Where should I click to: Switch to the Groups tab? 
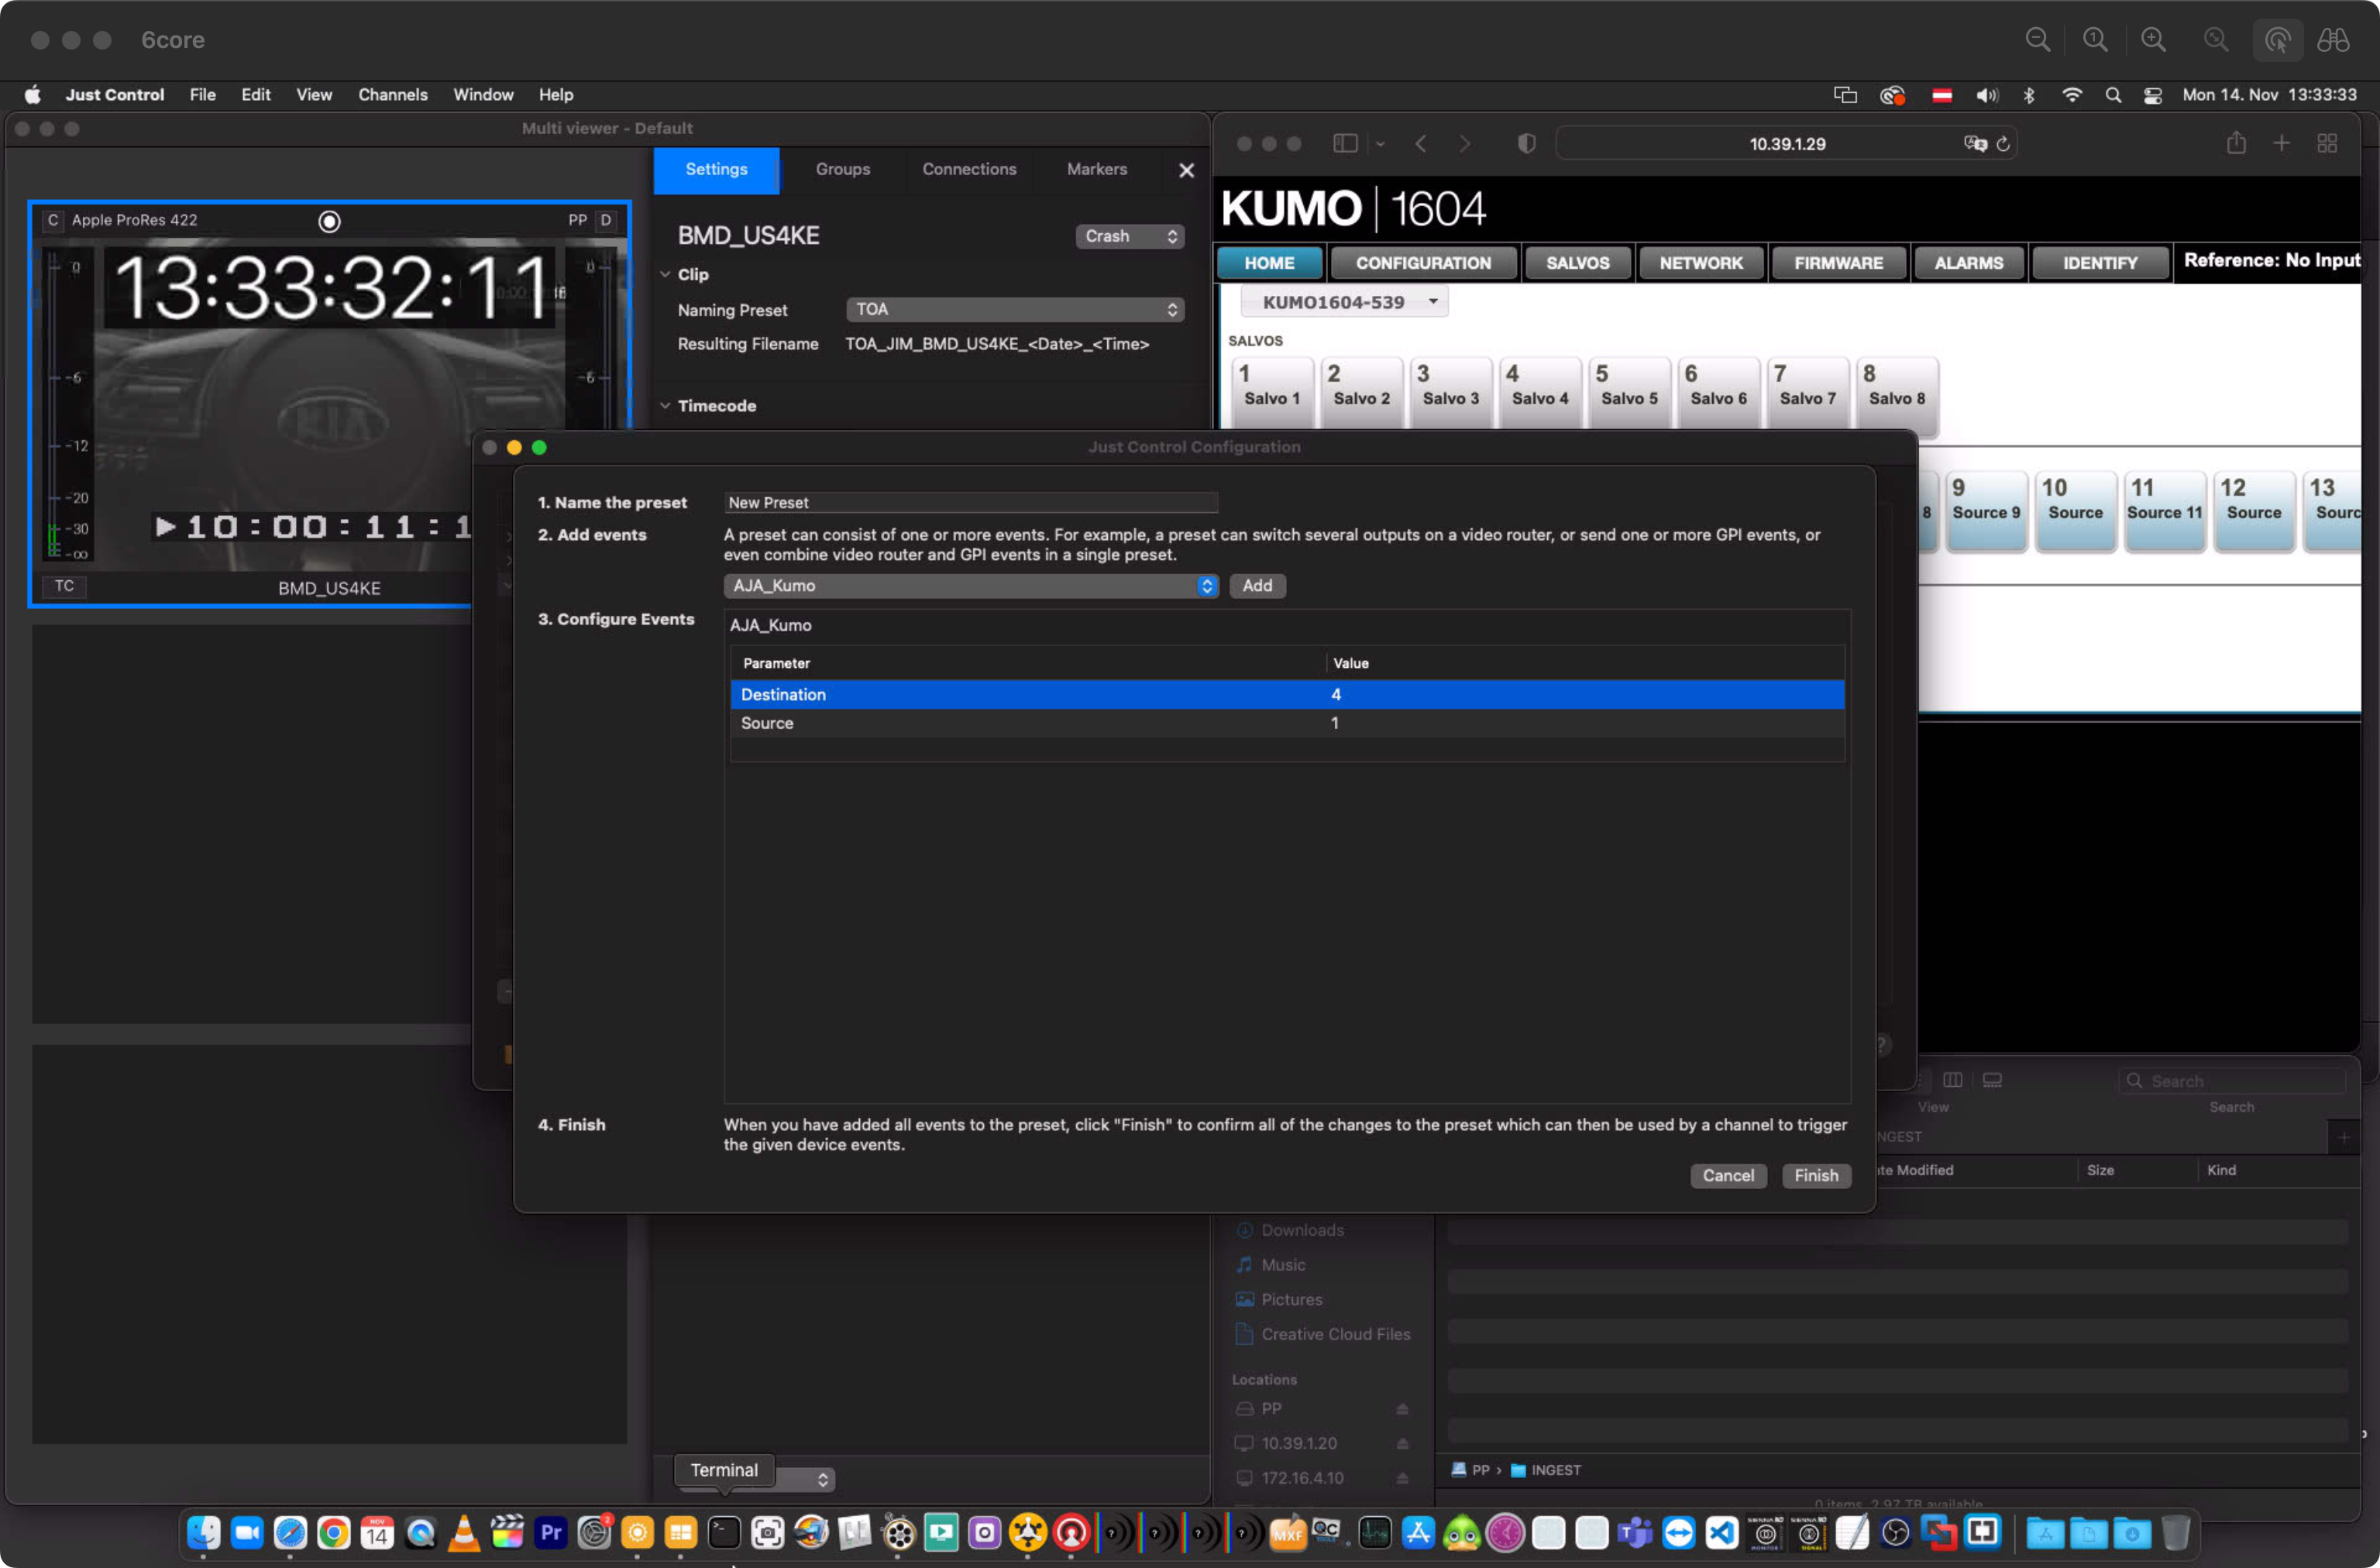(842, 170)
